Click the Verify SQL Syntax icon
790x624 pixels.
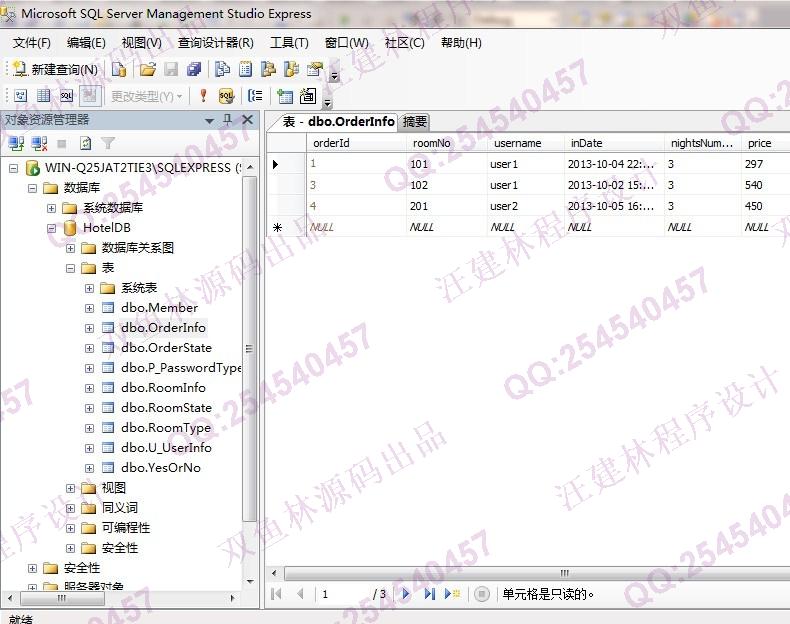pos(226,96)
